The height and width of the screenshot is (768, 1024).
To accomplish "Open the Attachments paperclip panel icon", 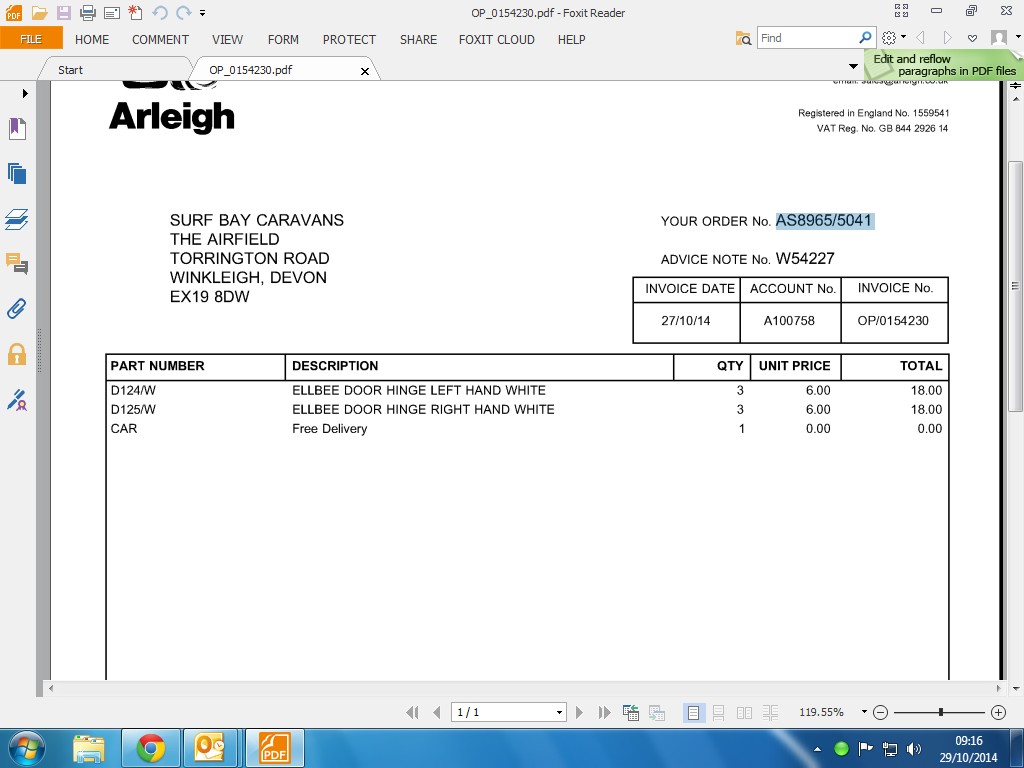I will click(17, 309).
